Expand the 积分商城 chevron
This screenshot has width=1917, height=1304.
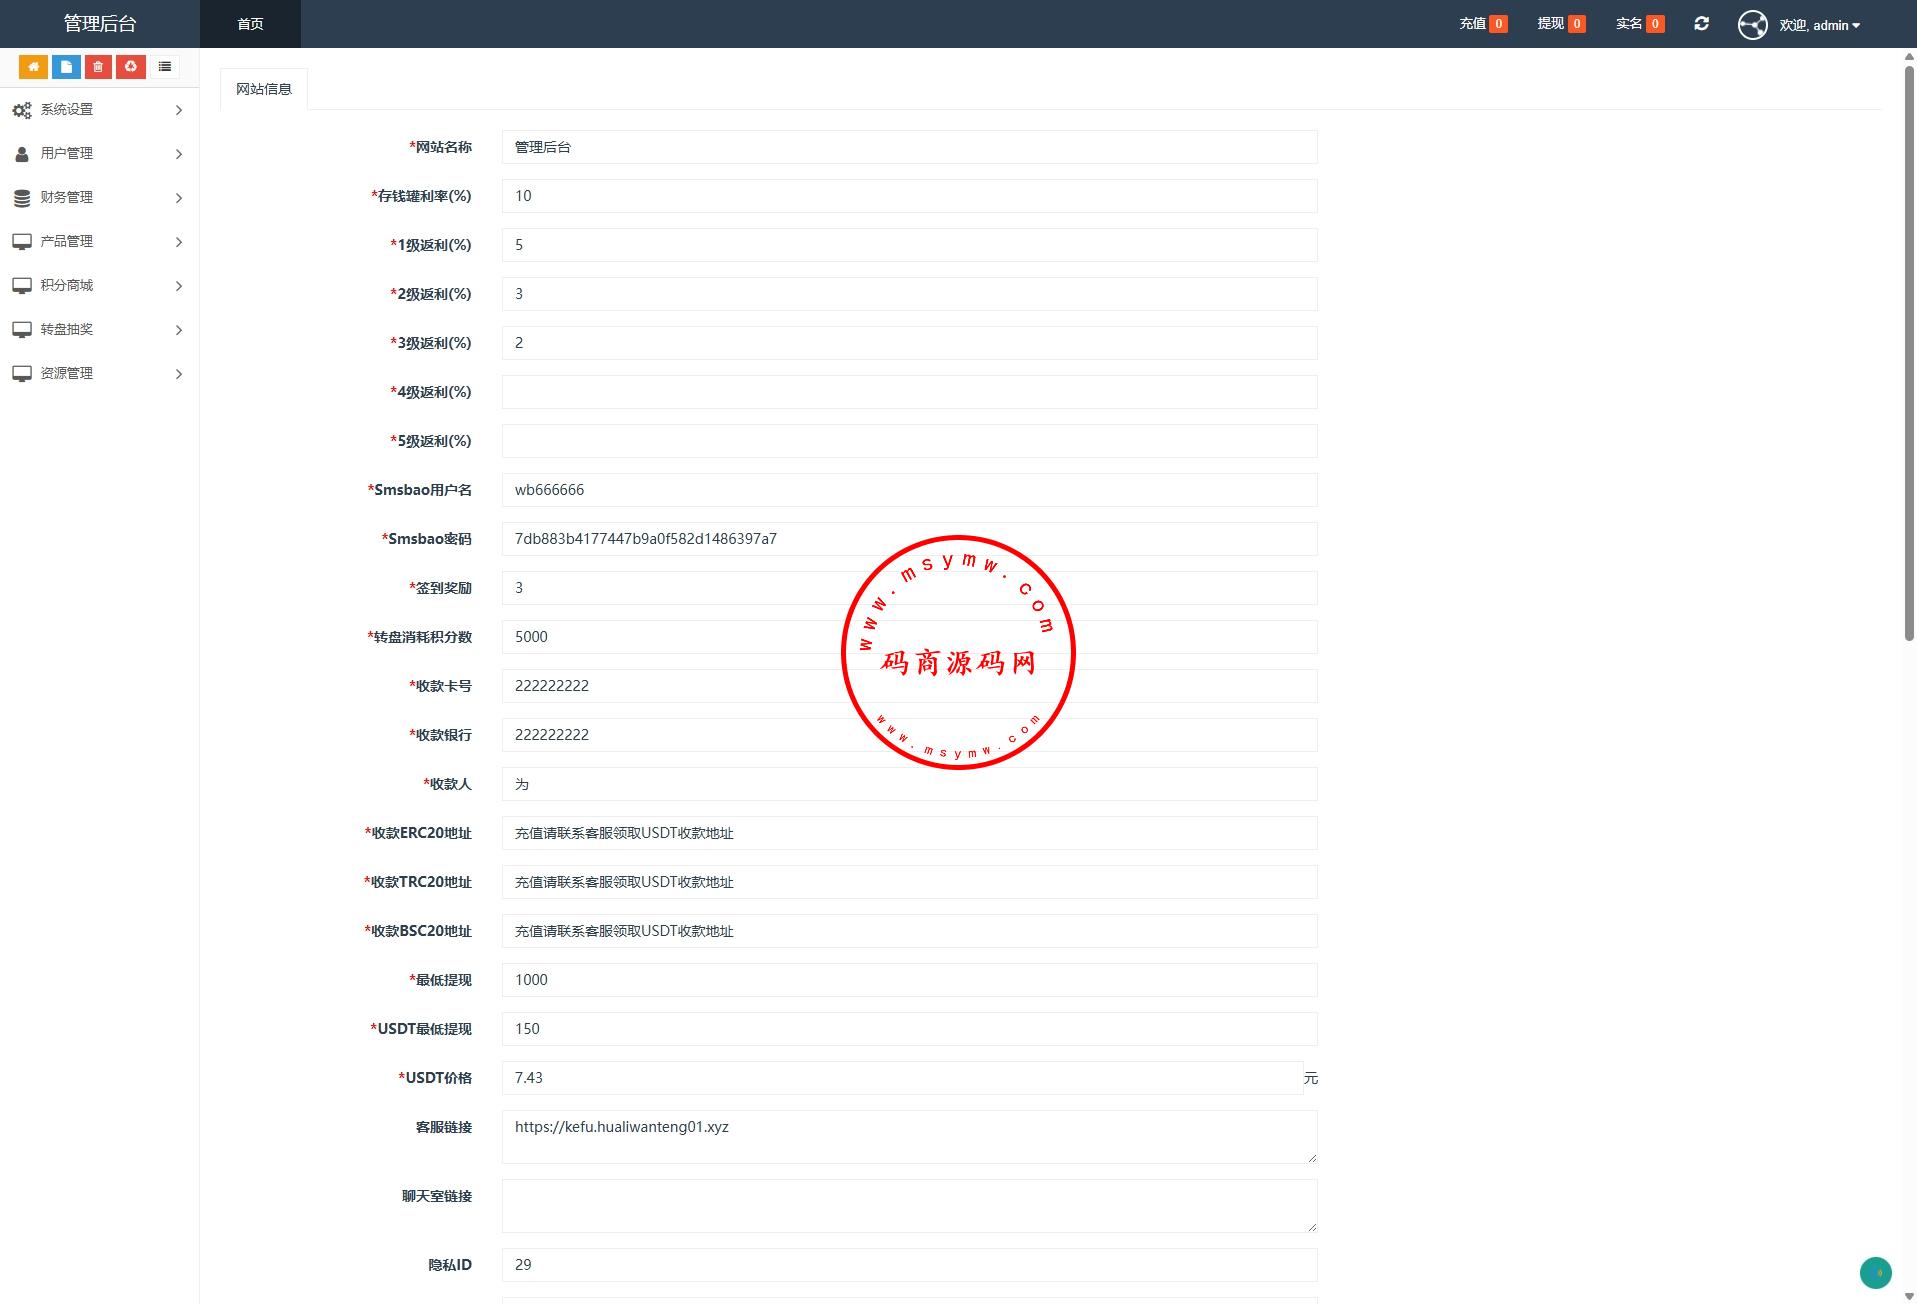(x=179, y=286)
